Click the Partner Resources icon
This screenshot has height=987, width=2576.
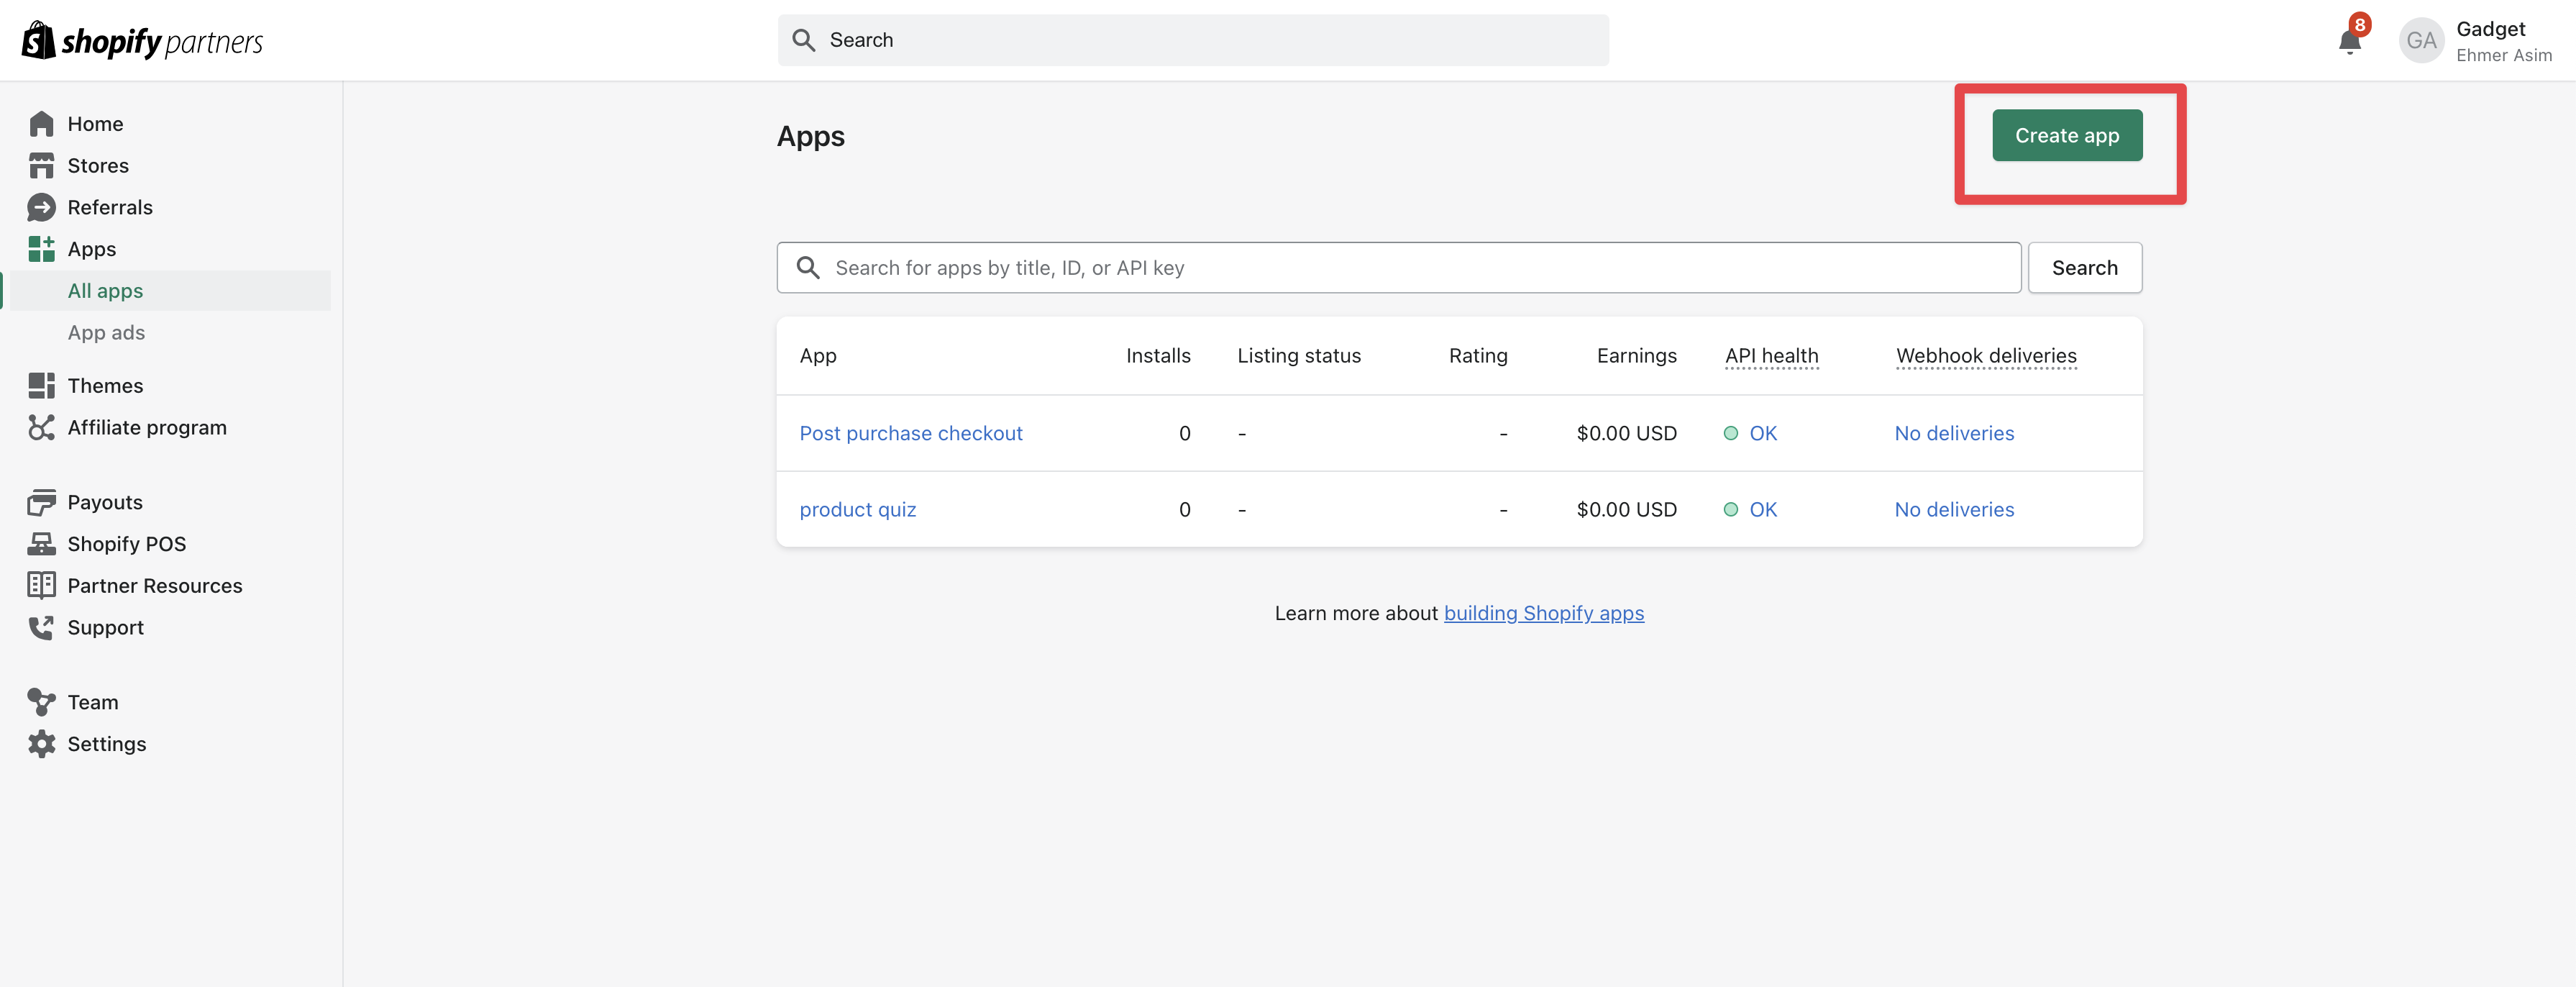[41, 586]
